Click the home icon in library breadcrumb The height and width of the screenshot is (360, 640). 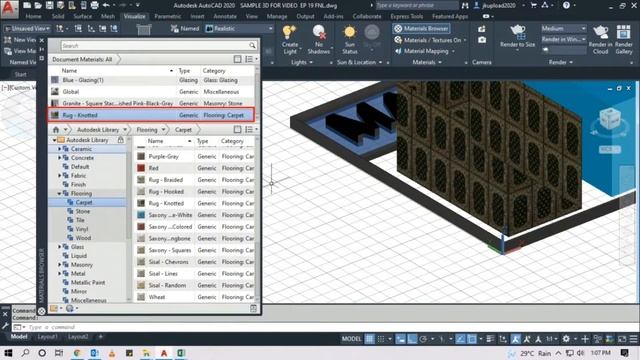[56, 129]
